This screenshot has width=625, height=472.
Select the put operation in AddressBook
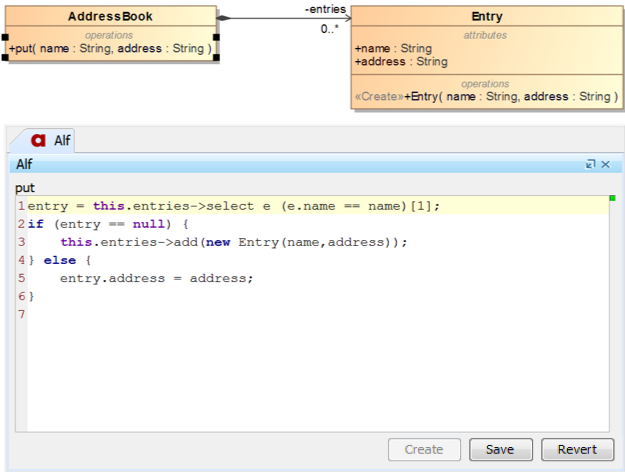110,47
